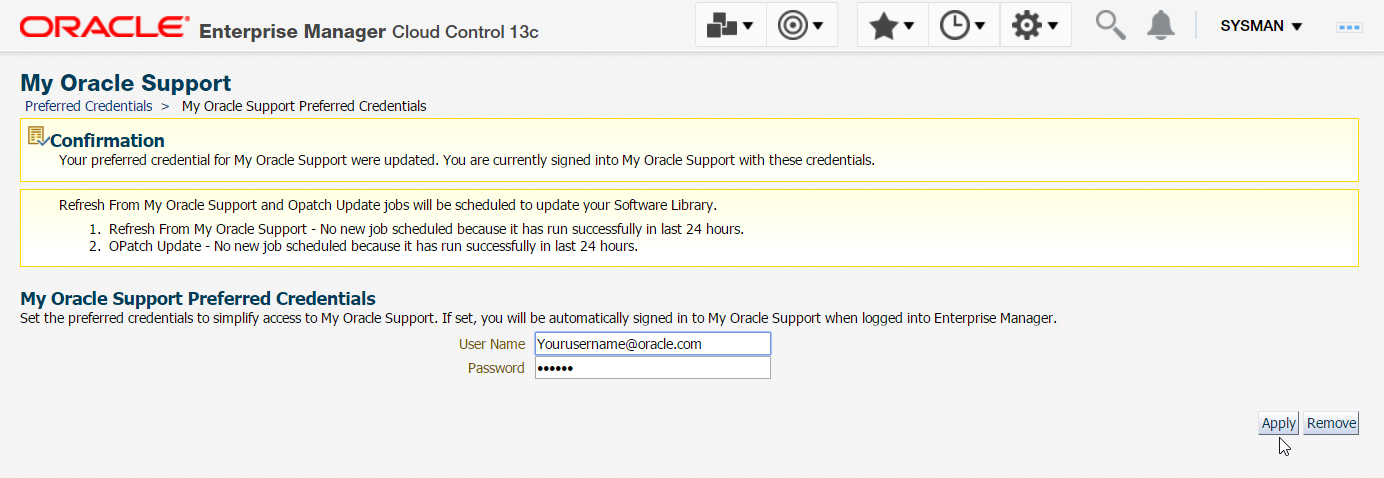The width and height of the screenshot is (1384, 478).
Task: Open the Targets menu icon
Action: click(801, 26)
